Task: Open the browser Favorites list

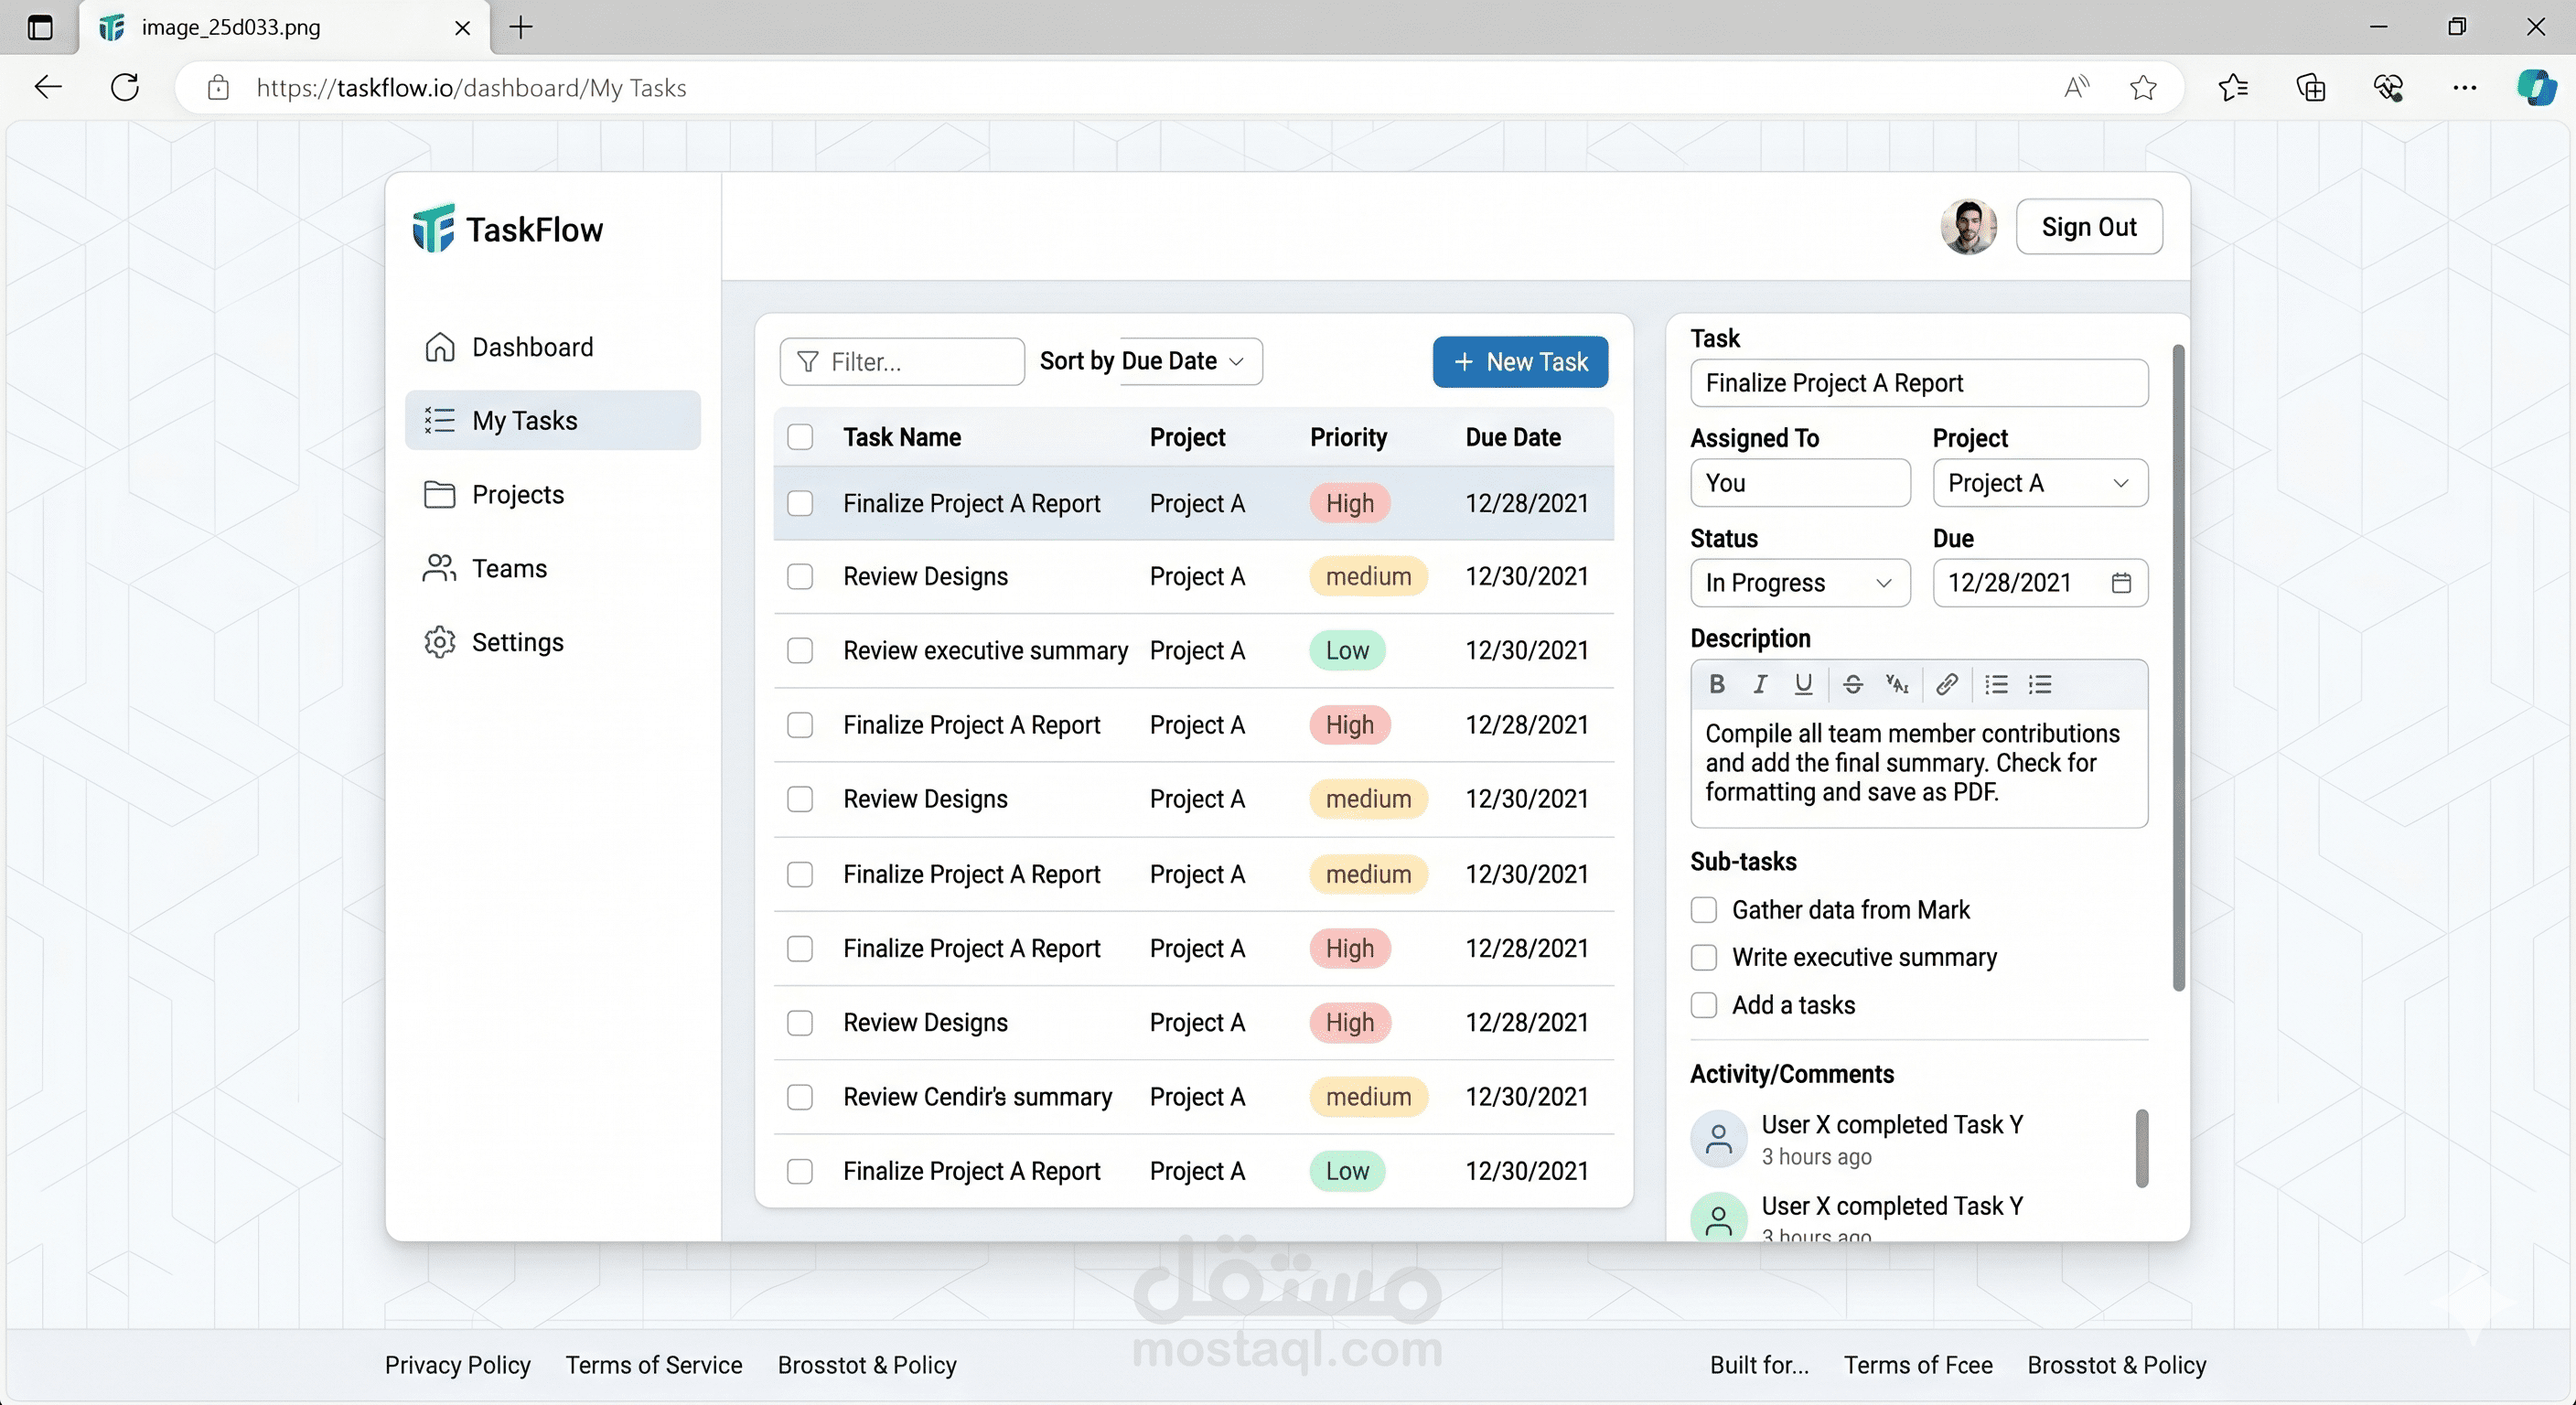Action: click(x=2233, y=88)
